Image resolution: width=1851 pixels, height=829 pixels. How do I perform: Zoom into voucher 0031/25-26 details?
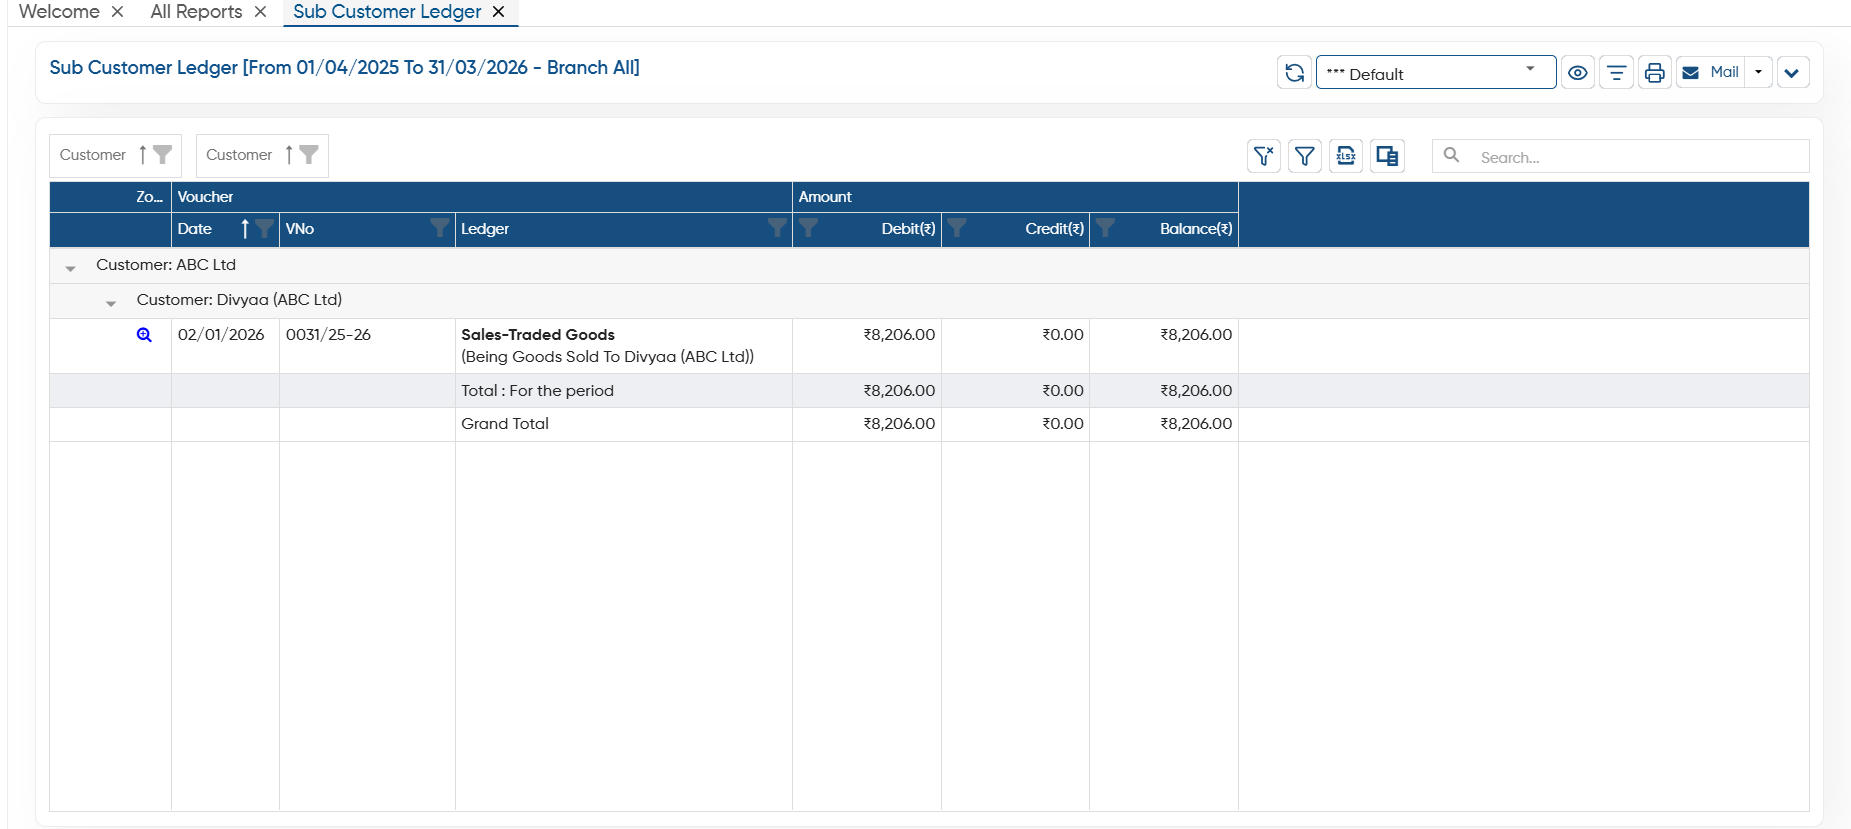click(144, 335)
